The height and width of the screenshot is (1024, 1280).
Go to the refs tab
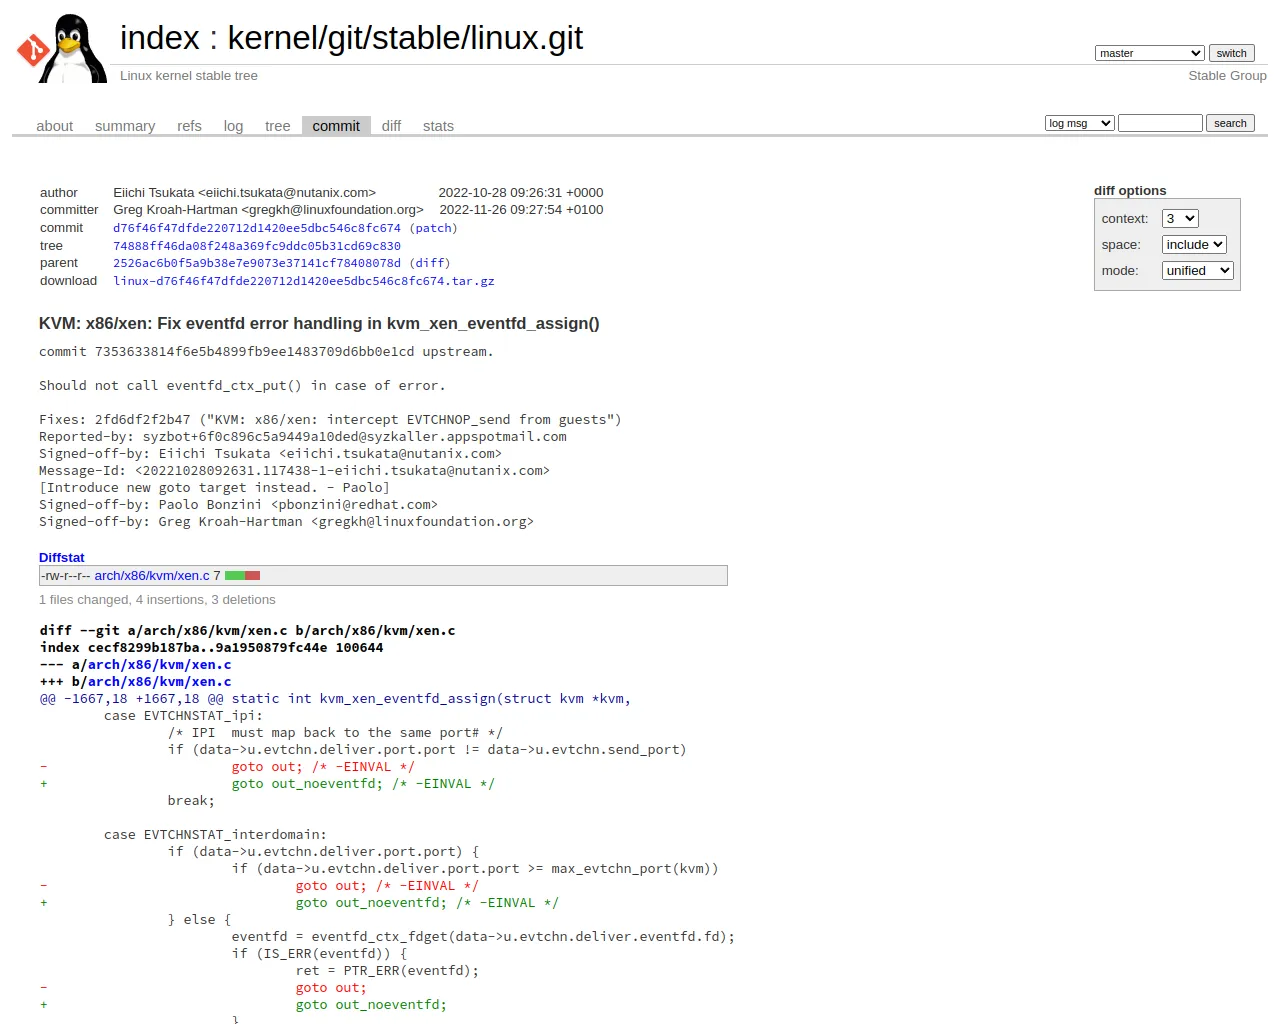click(189, 126)
